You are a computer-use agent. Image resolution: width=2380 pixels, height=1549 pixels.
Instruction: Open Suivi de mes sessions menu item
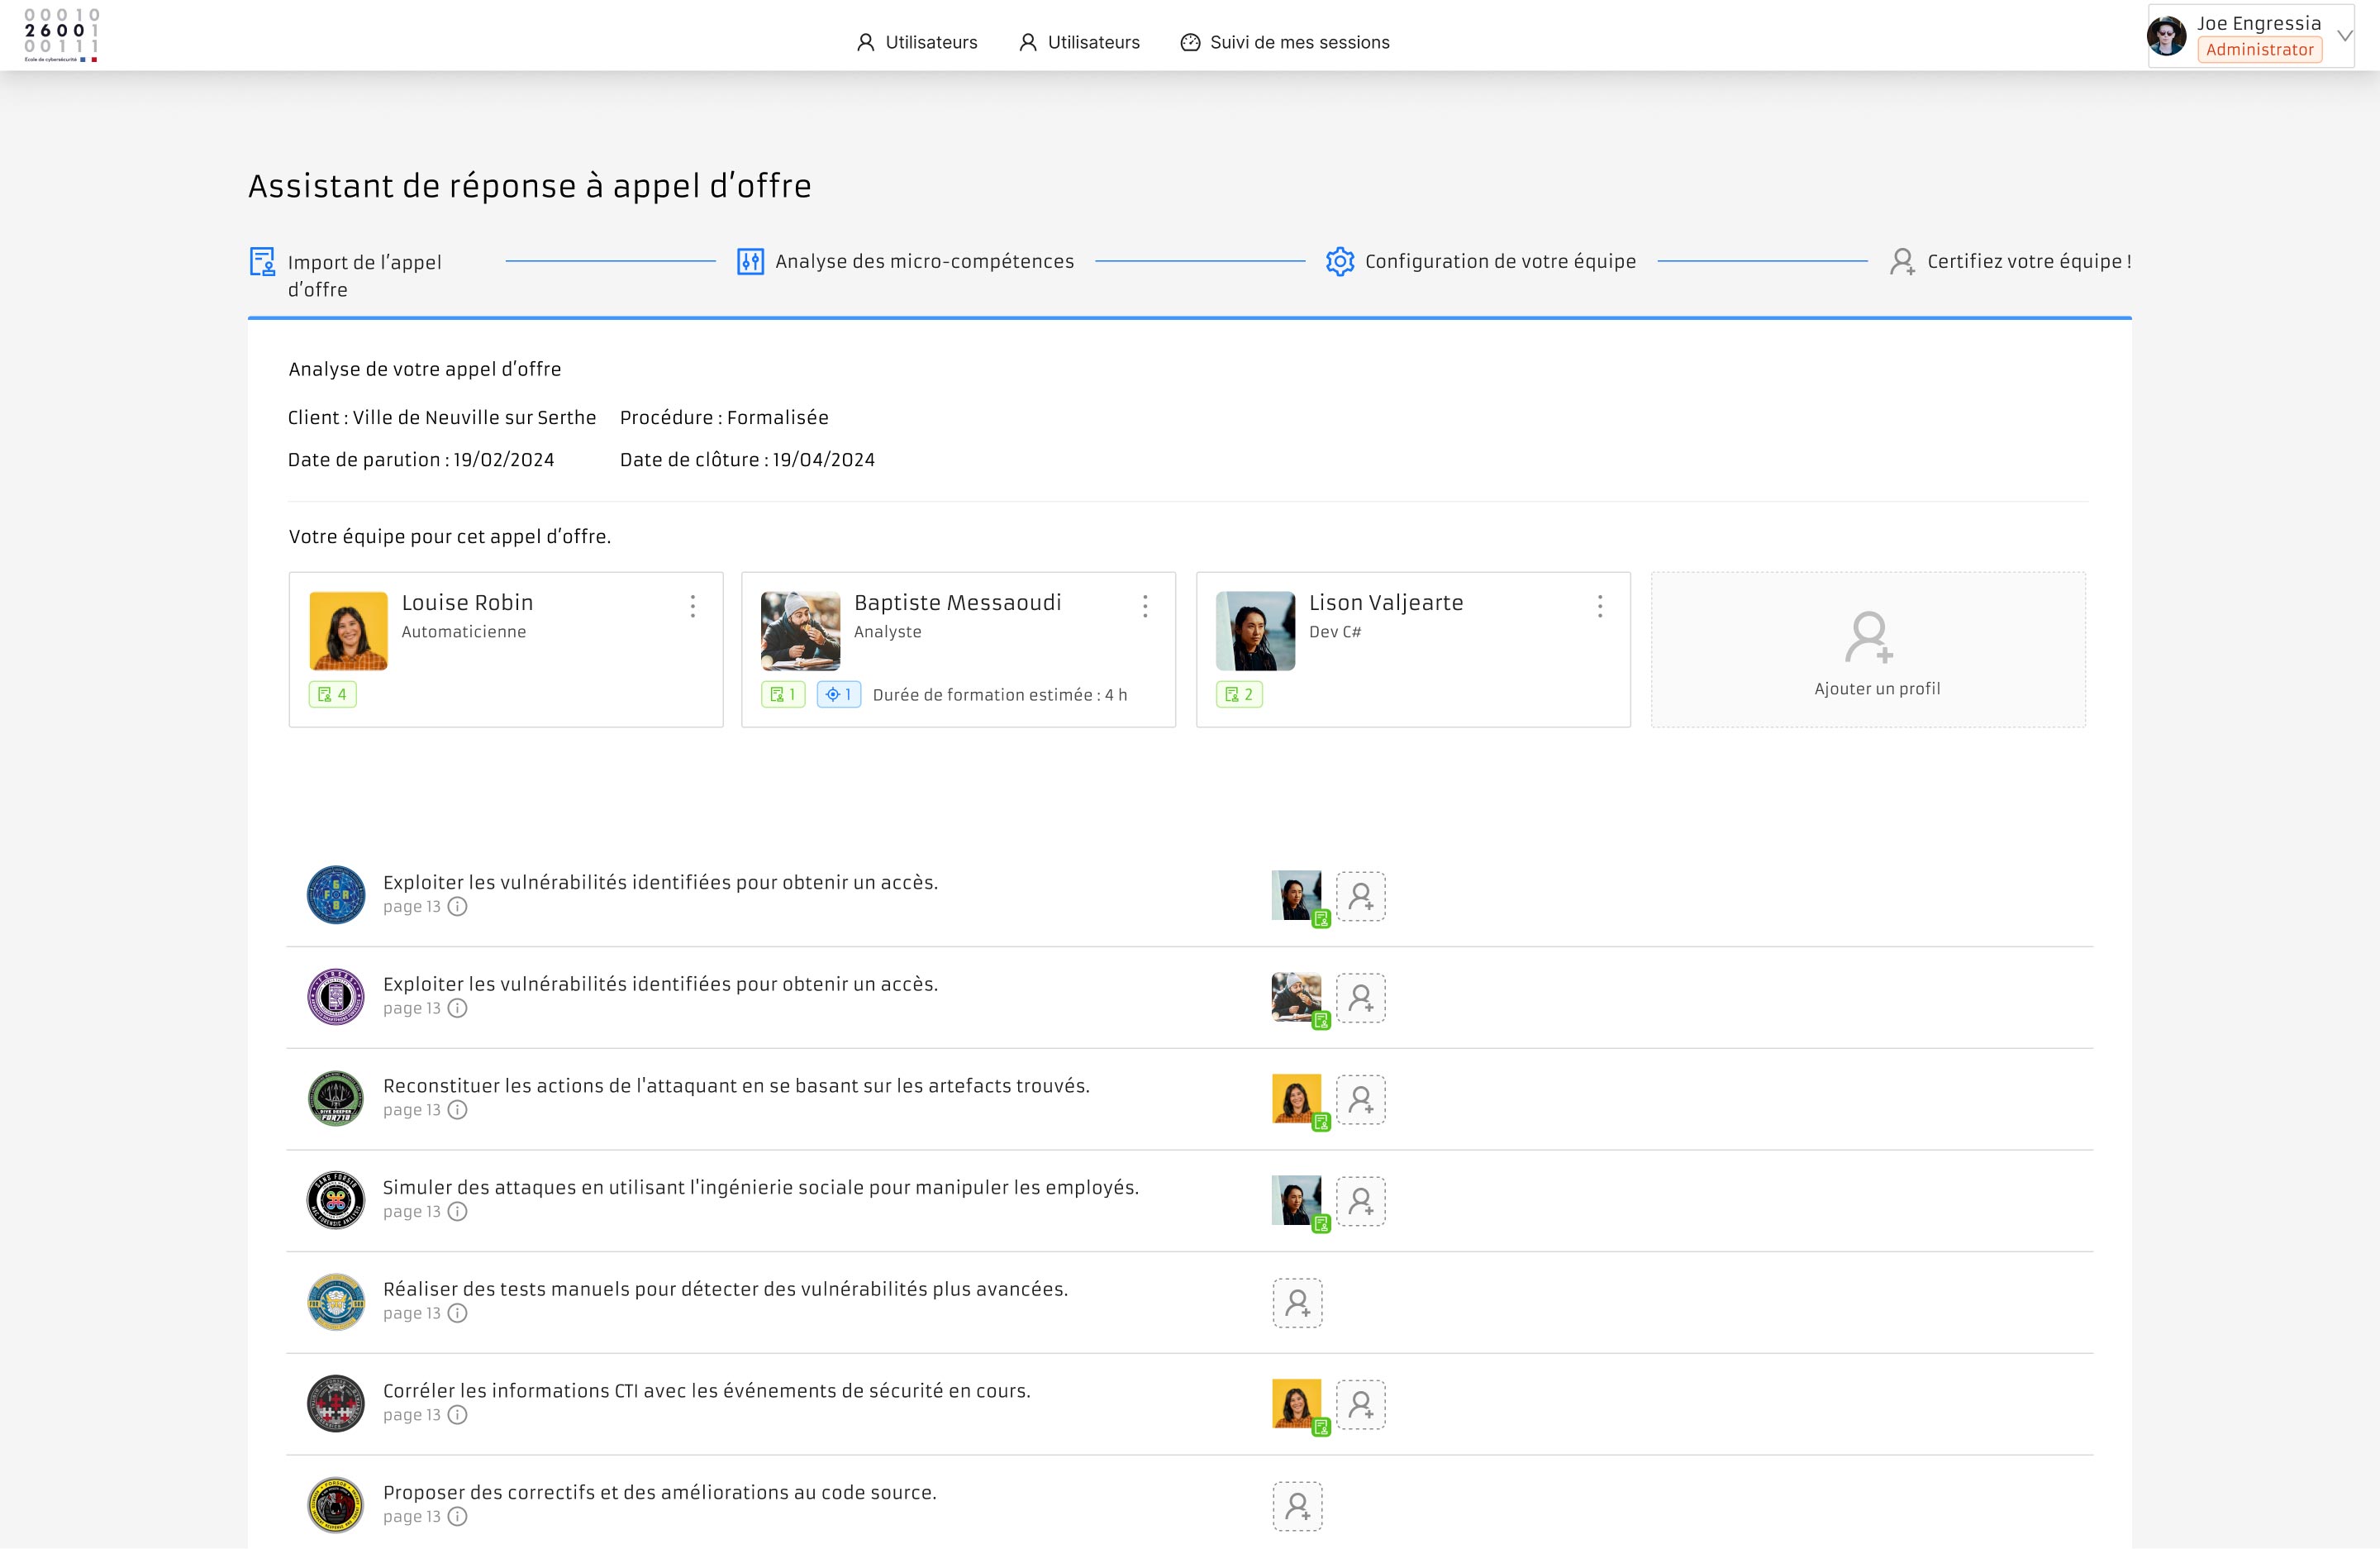[x=1284, y=42]
